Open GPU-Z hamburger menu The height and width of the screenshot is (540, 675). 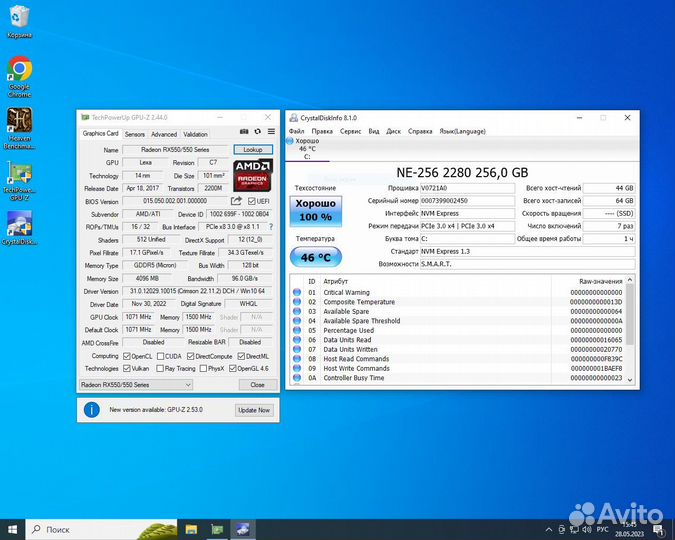click(271, 131)
